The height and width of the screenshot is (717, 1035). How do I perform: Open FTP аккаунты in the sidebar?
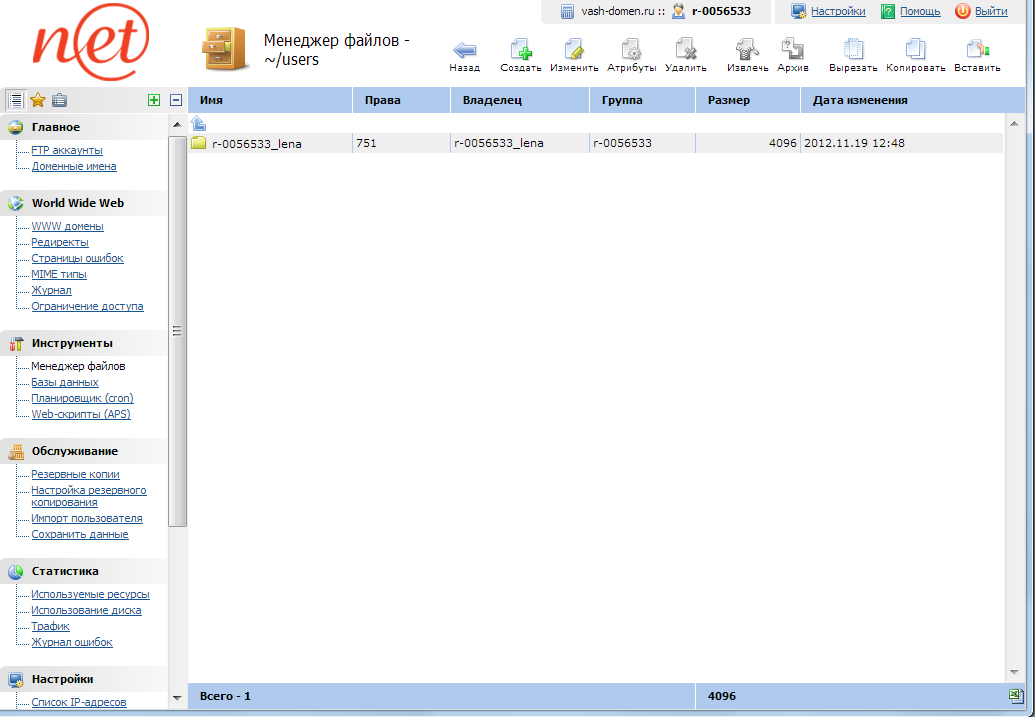click(x=67, y=150)
